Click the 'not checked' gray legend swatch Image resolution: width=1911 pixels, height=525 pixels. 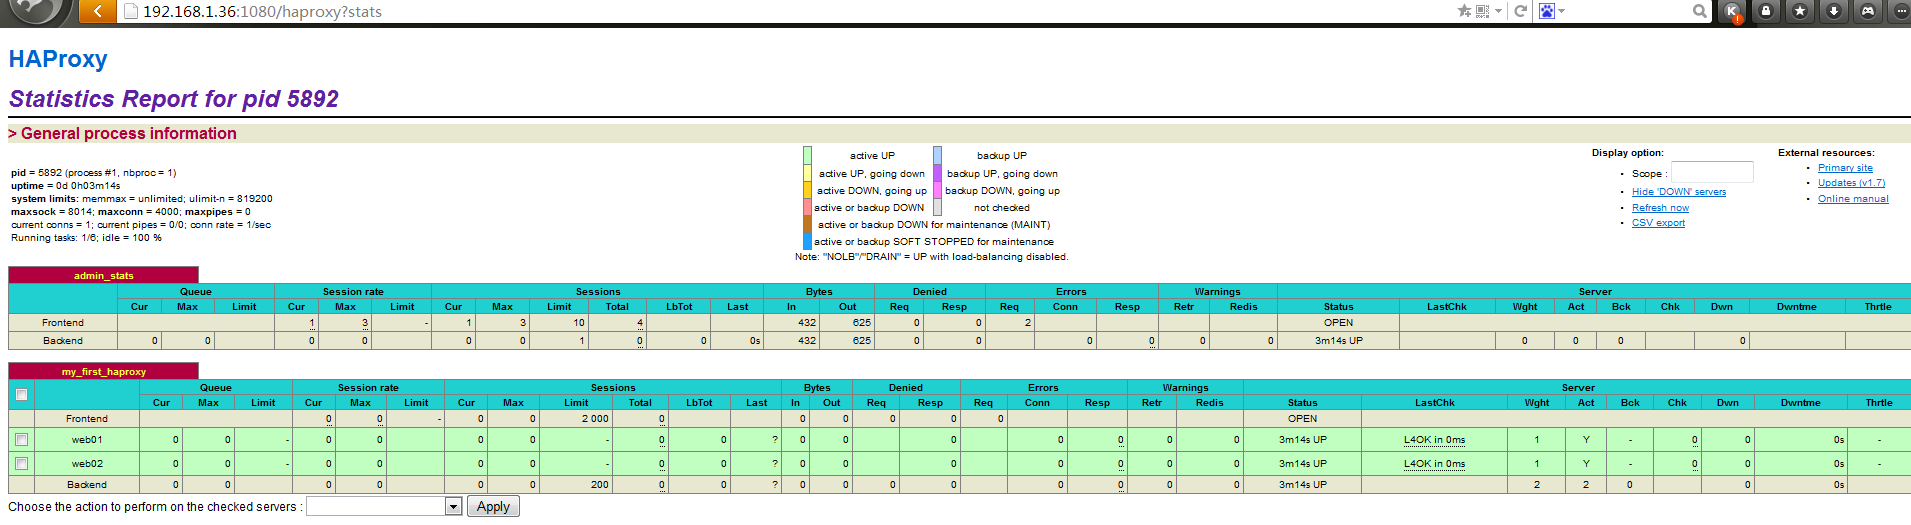tap(938, 207)
